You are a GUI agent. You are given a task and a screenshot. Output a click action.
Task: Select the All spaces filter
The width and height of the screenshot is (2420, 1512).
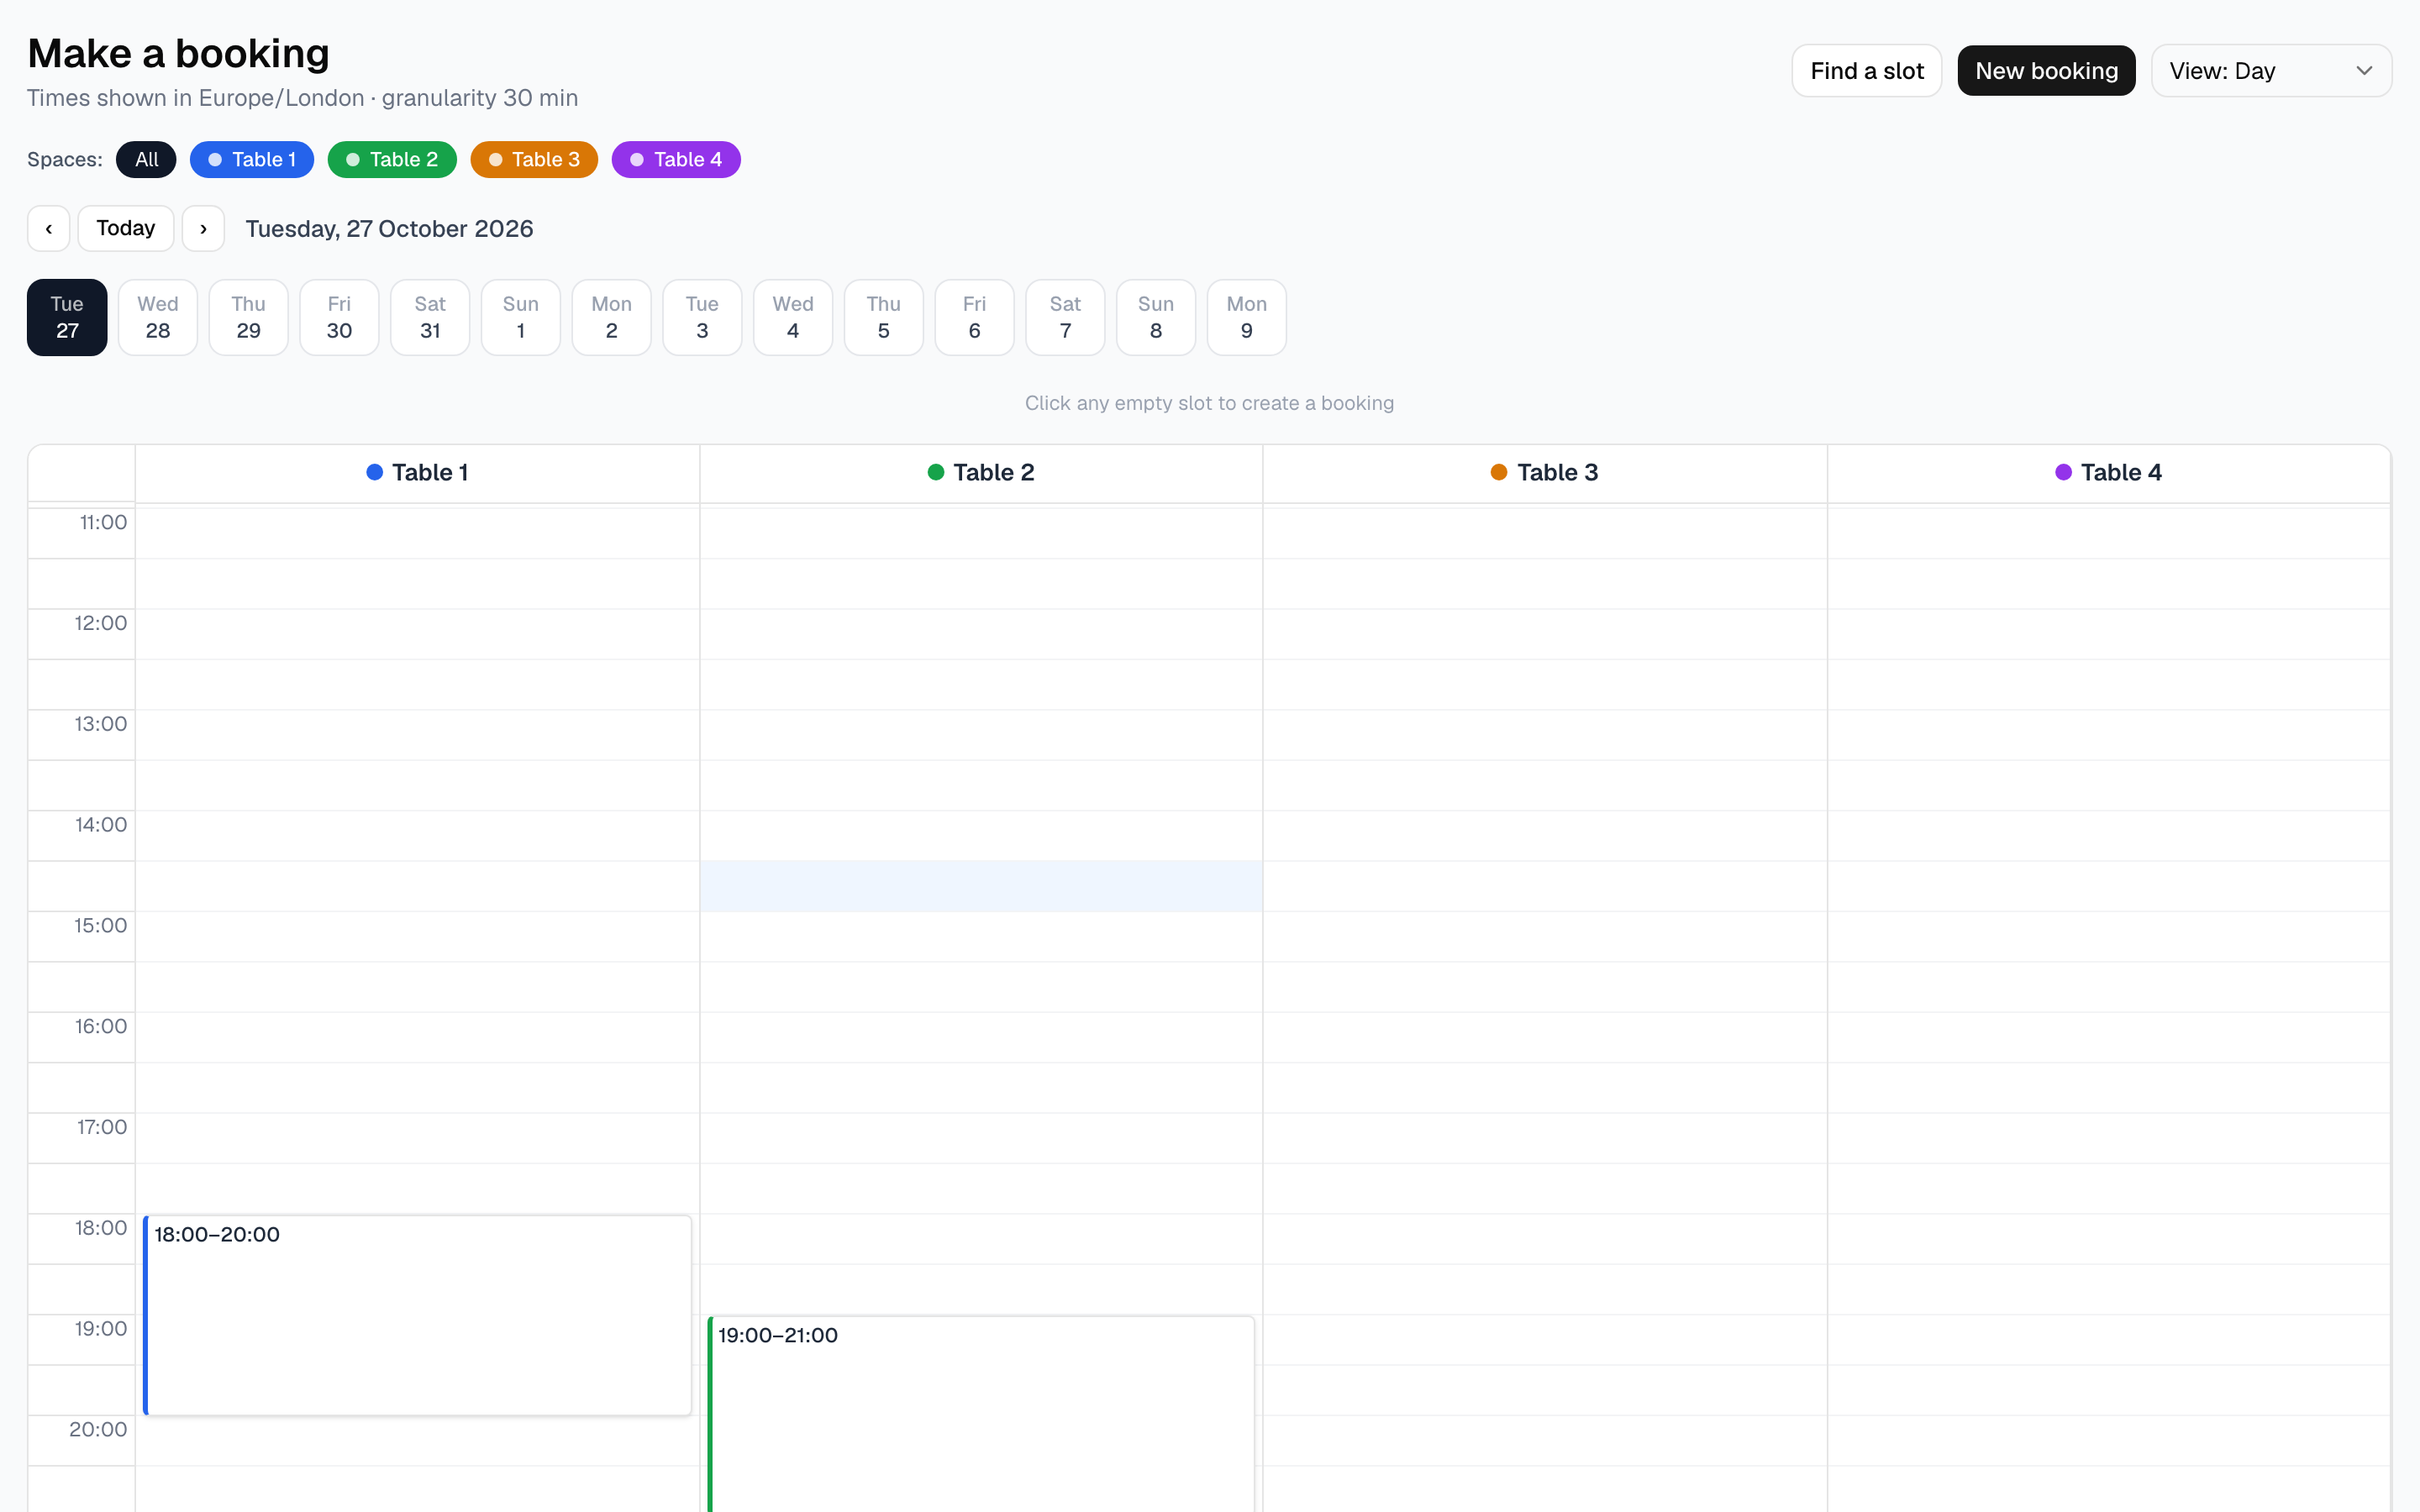[146, 160]
